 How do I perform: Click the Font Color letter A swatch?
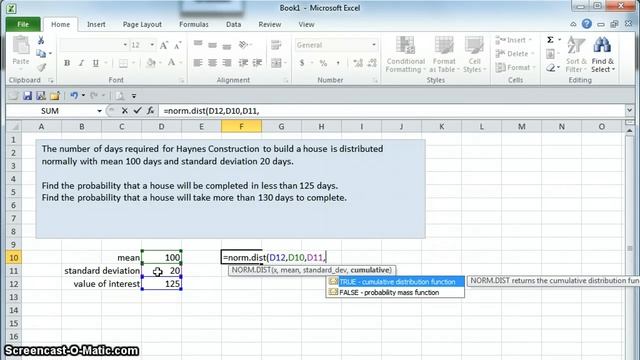pos(171,63)
